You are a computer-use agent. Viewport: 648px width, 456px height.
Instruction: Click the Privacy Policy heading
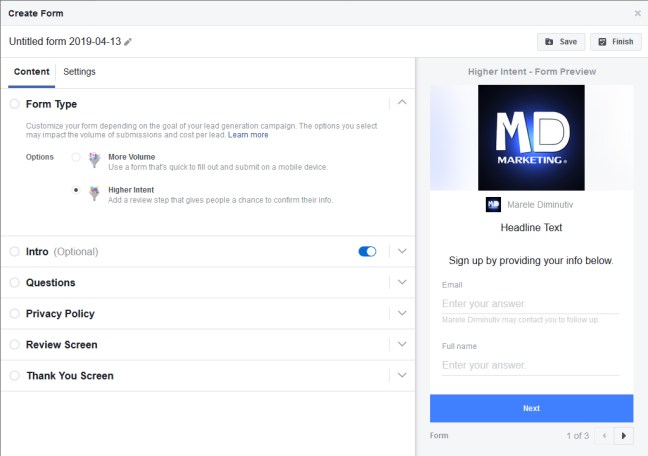tap(60, 314)
